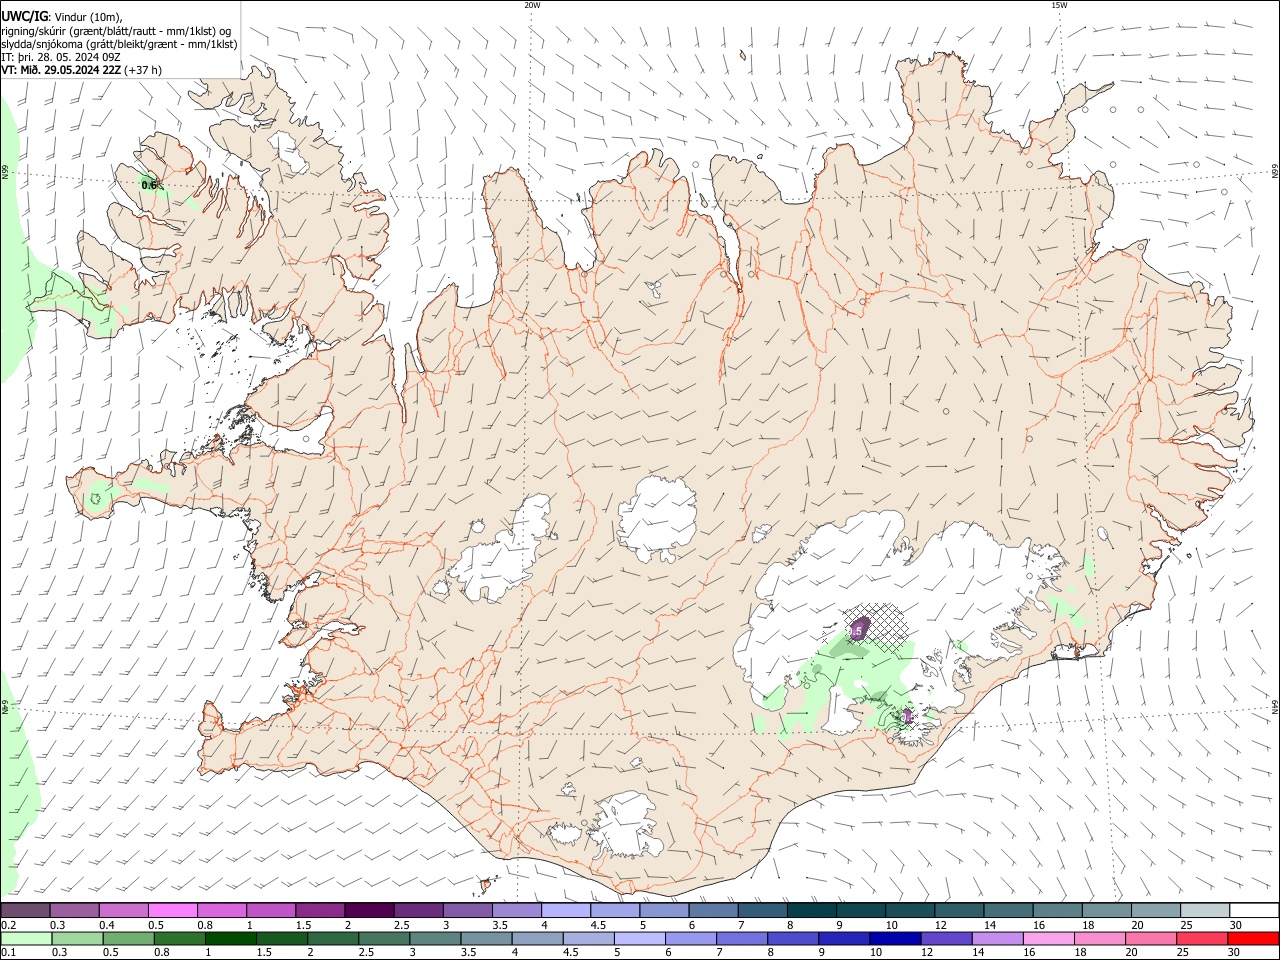Viewport: 1280px width, 960px height.
Task: Pick lower-scale violet swatch between 14 and 16
Action: (997, 938)
